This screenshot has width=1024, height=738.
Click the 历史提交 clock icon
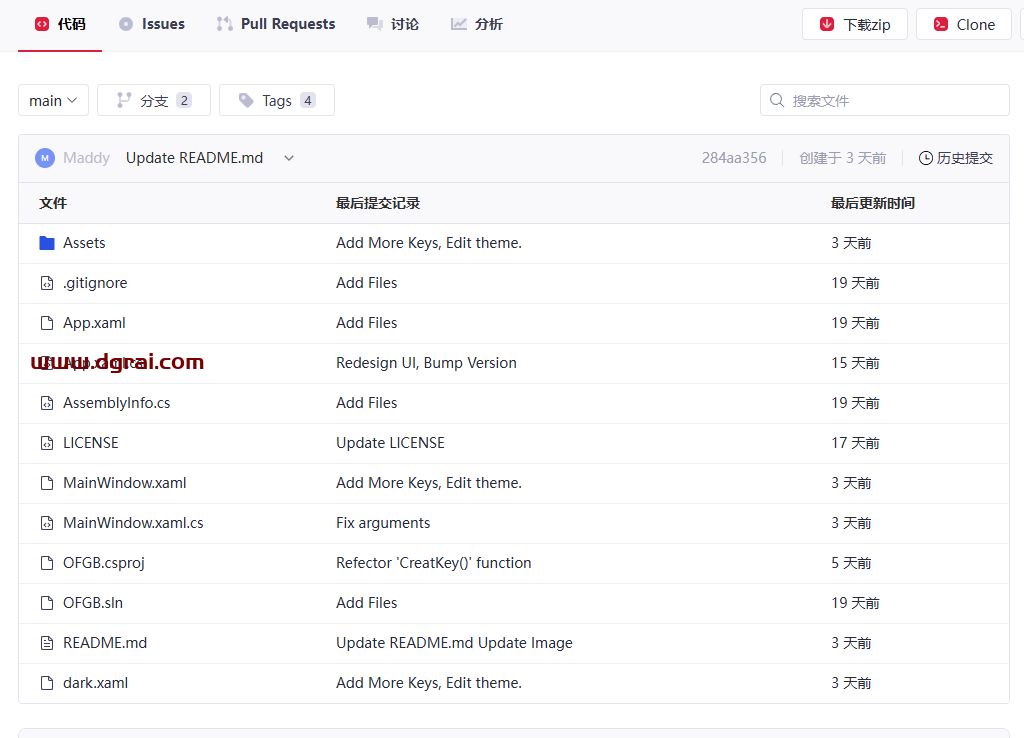926,158
